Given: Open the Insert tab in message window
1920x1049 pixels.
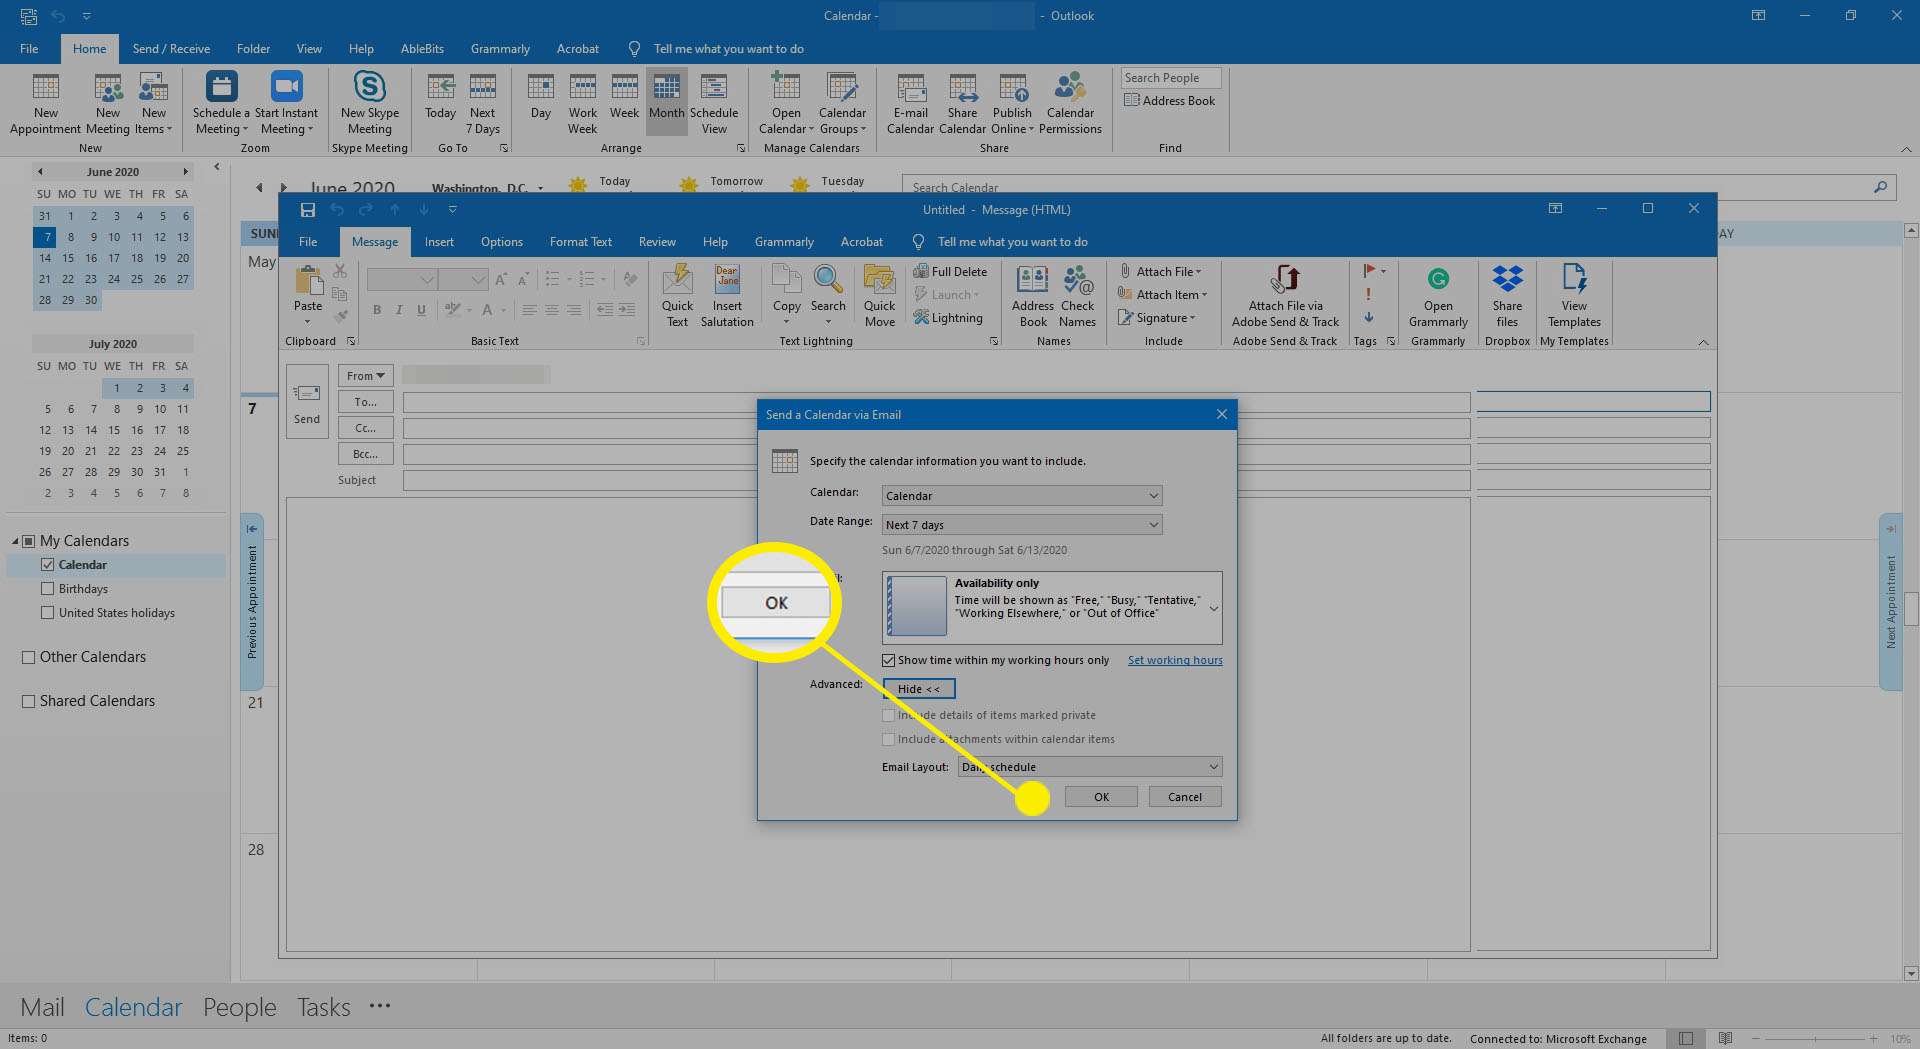Looking at the screenshot, I should tap(439, 242).
